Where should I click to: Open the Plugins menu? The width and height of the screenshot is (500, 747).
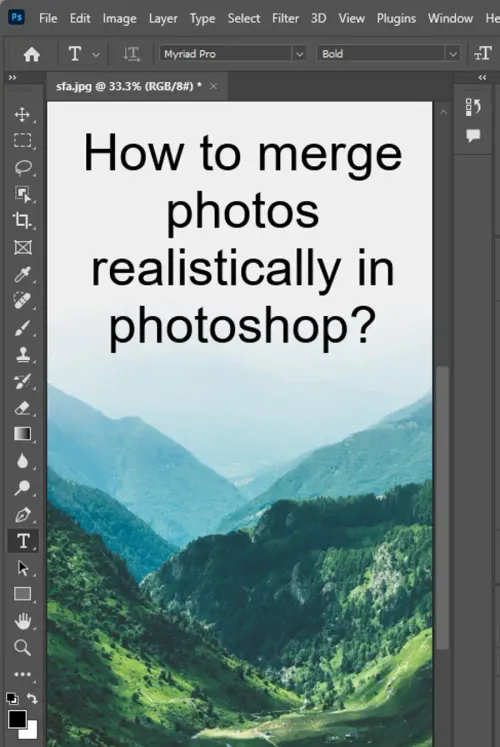(x=396, y=19)
